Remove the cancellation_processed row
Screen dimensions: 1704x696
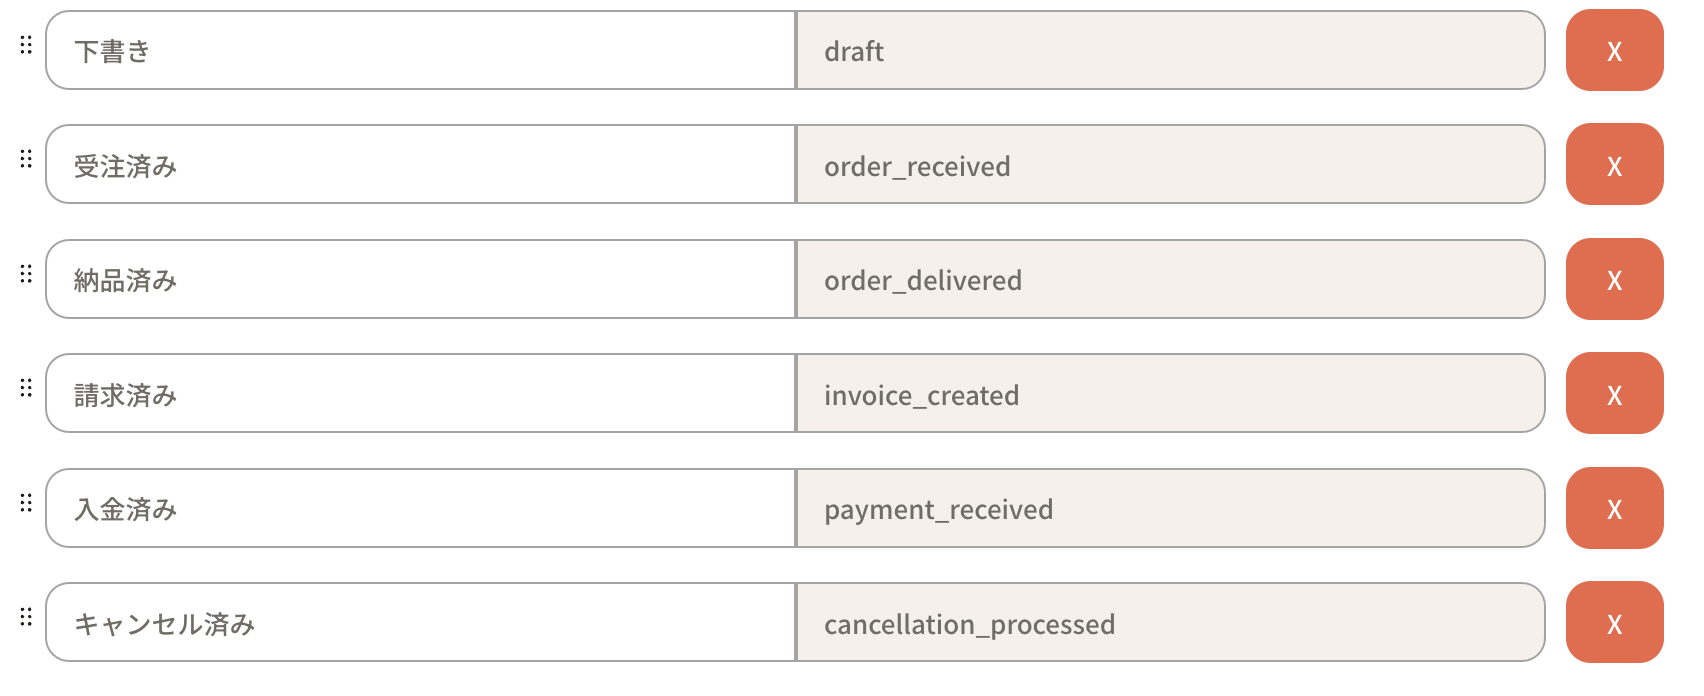pos(1614,623)
